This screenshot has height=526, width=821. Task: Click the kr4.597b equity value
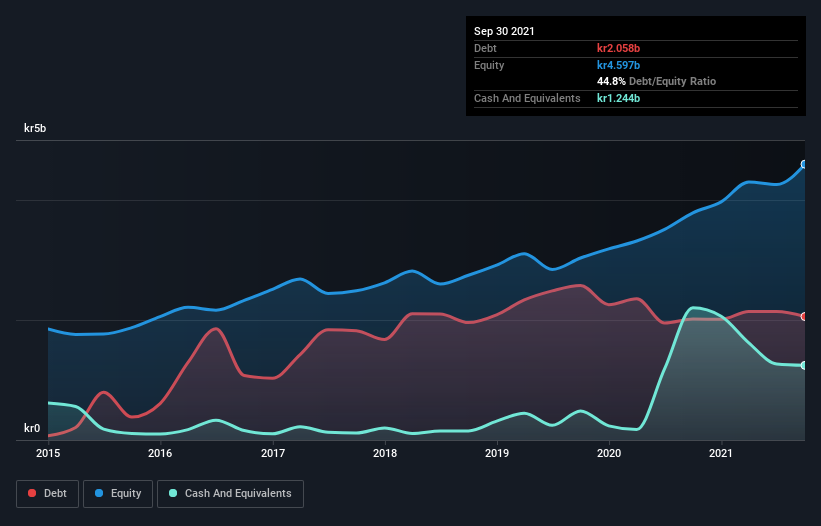pyautogui.click(x=618, y=65)
